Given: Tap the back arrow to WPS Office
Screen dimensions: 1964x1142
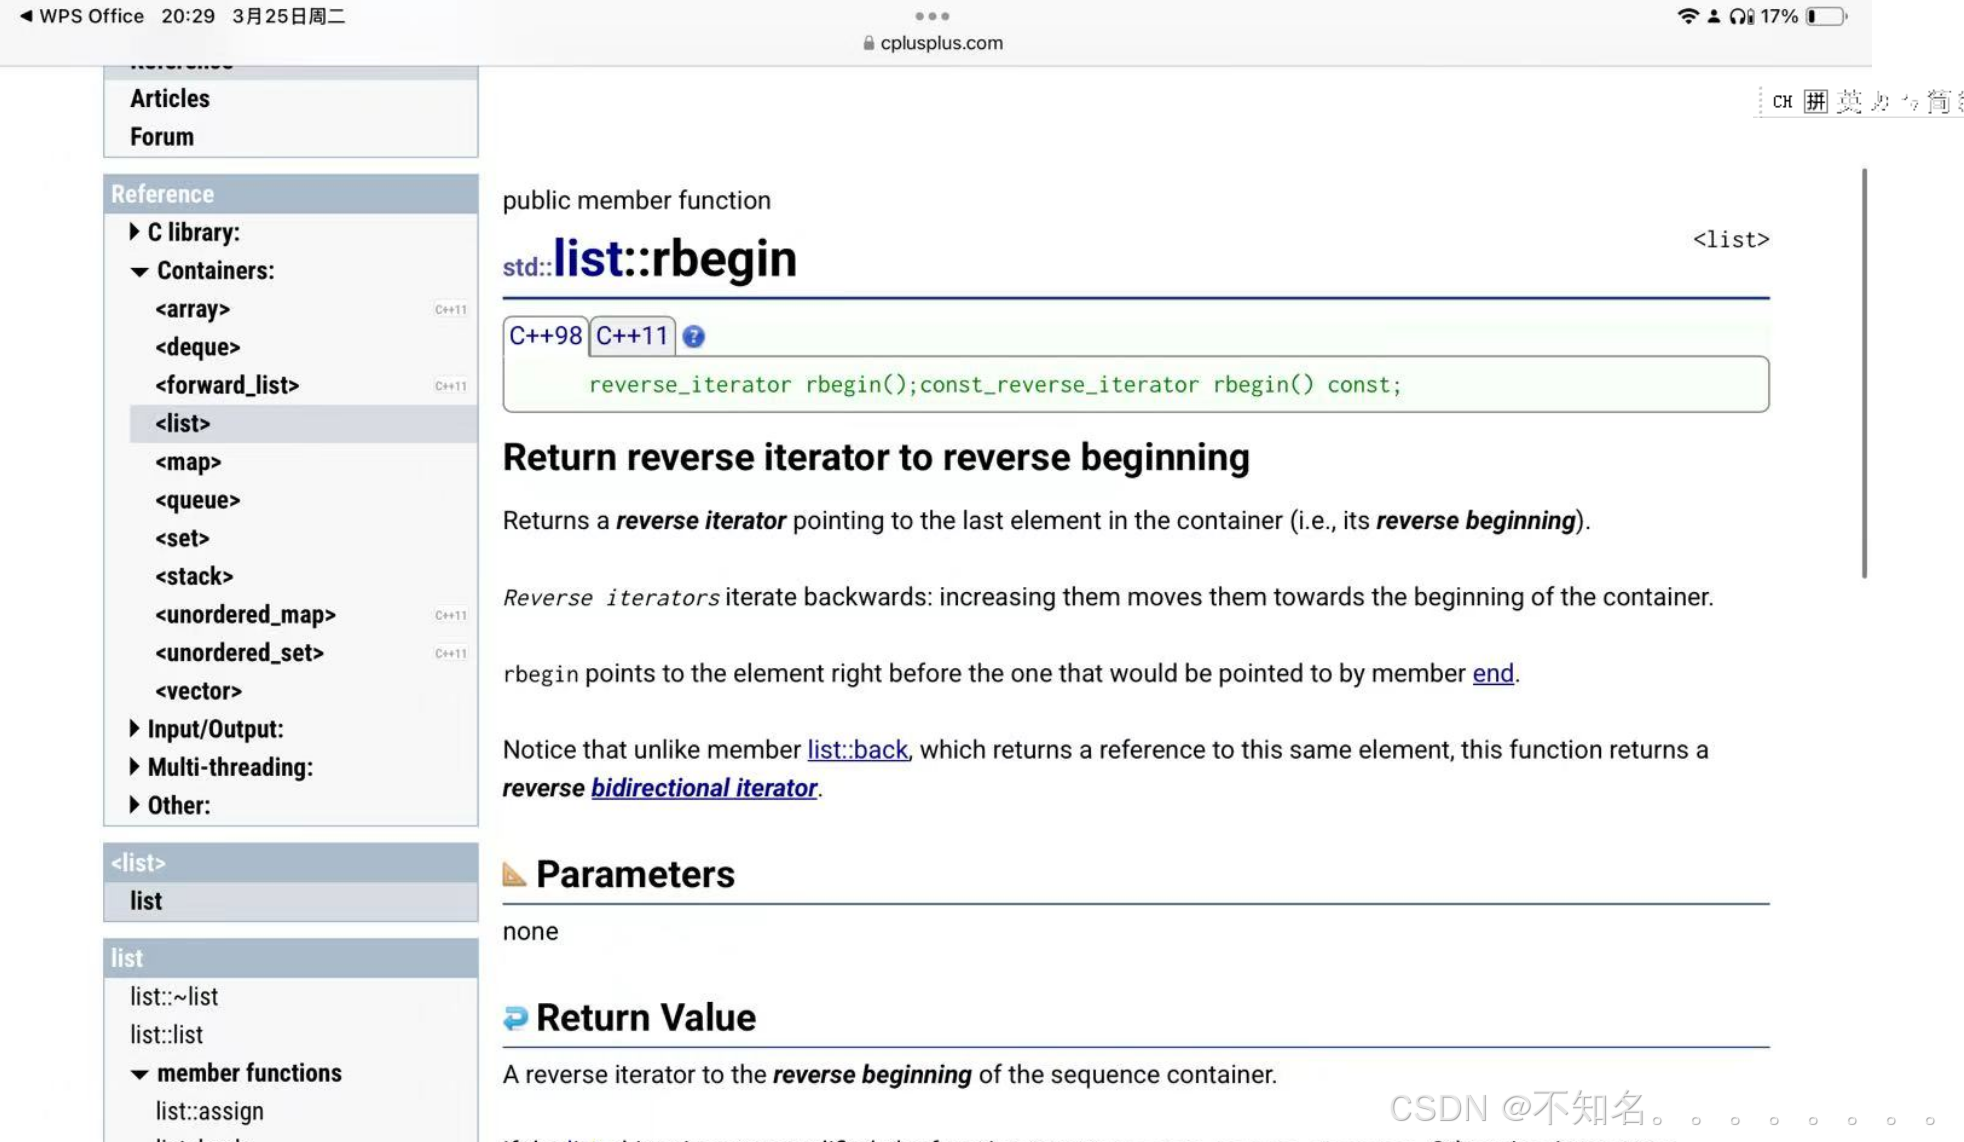Looking at the screenshot, I should point(26,16).
